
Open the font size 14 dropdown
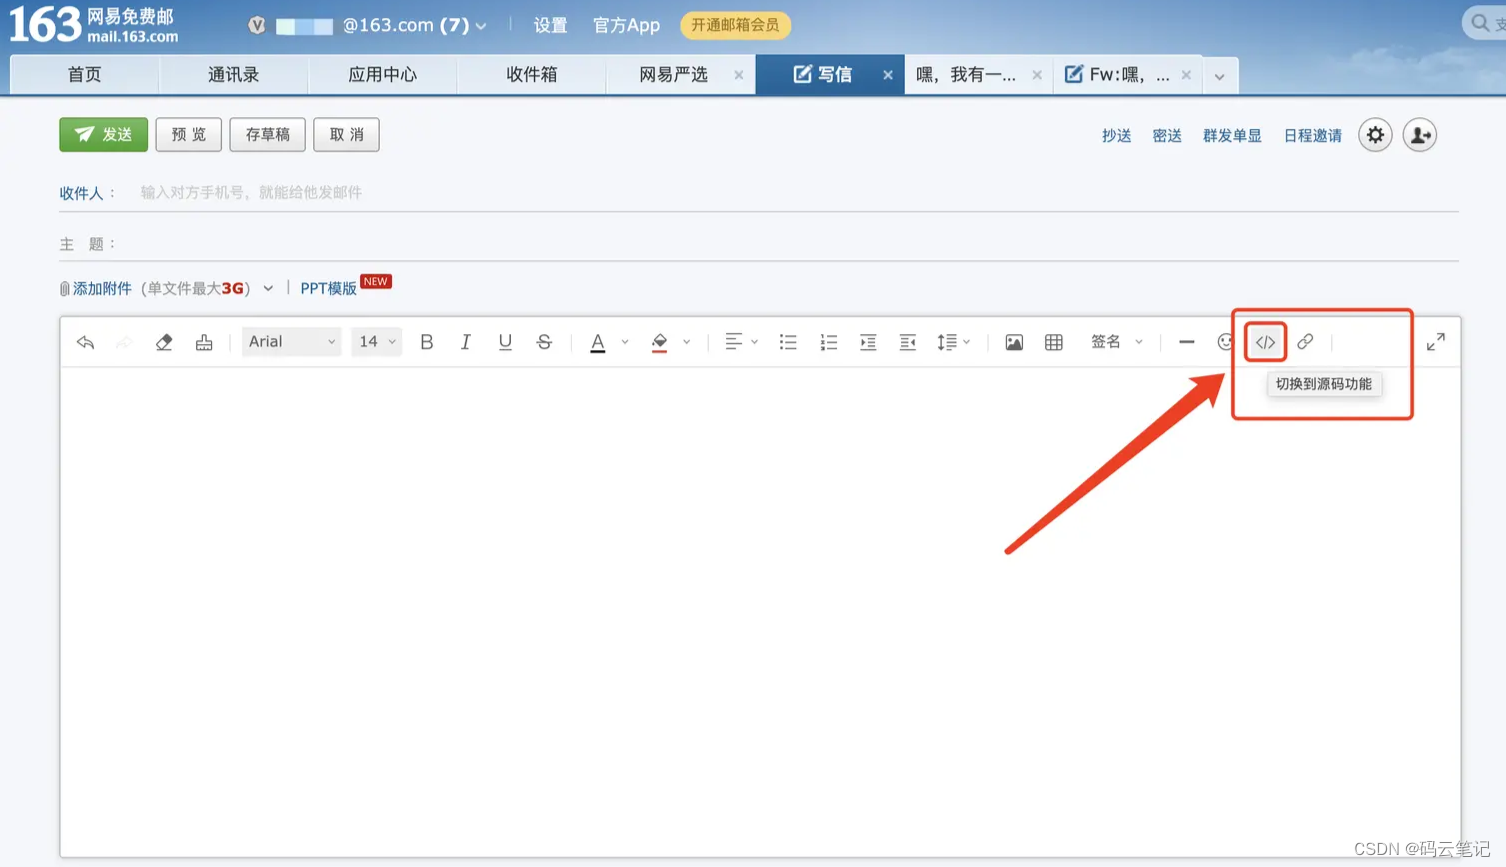[375, 341]
